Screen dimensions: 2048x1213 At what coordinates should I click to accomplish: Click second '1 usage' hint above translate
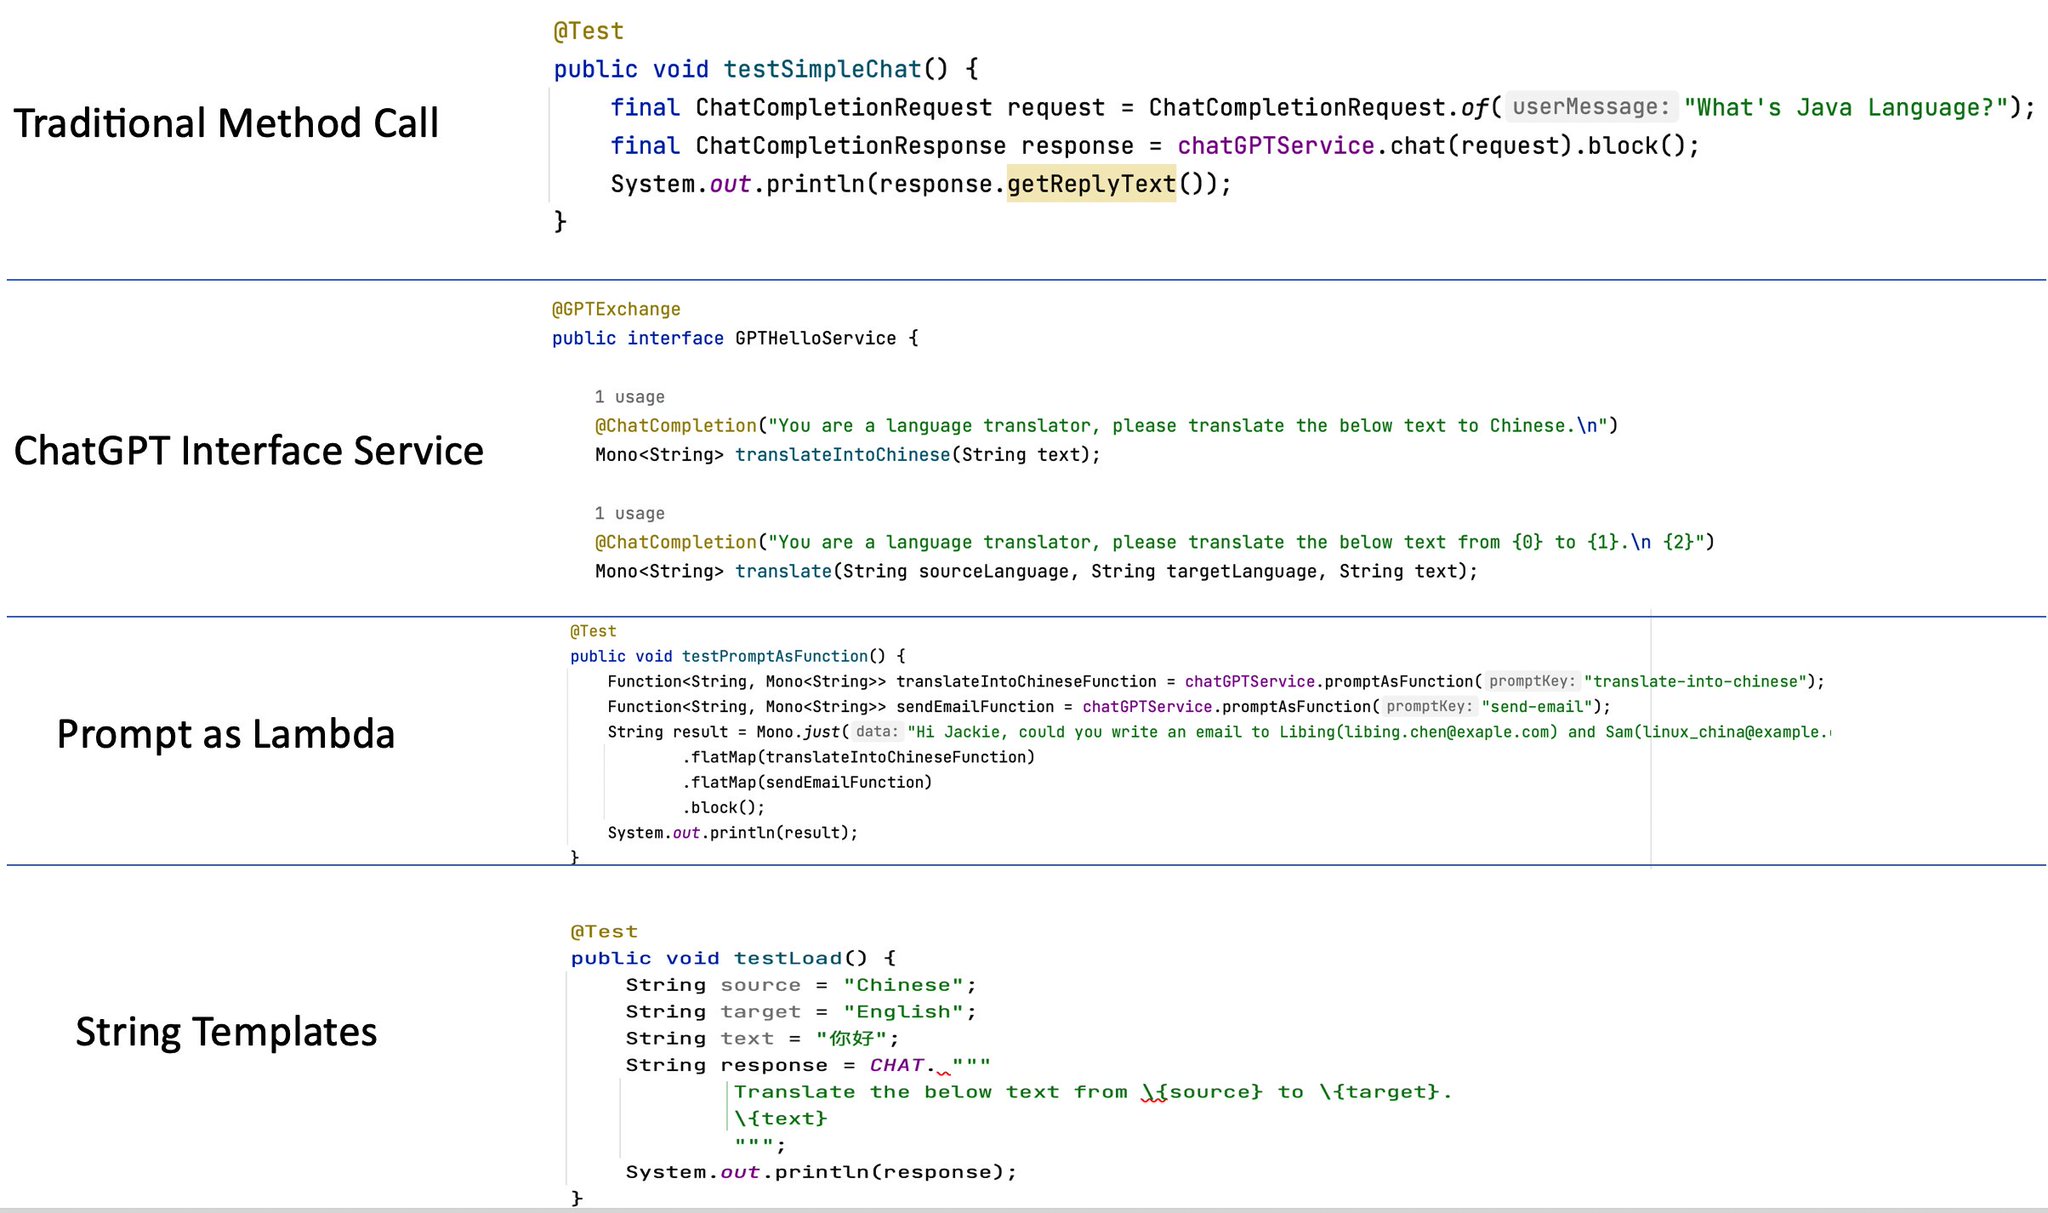coord(629,513)
